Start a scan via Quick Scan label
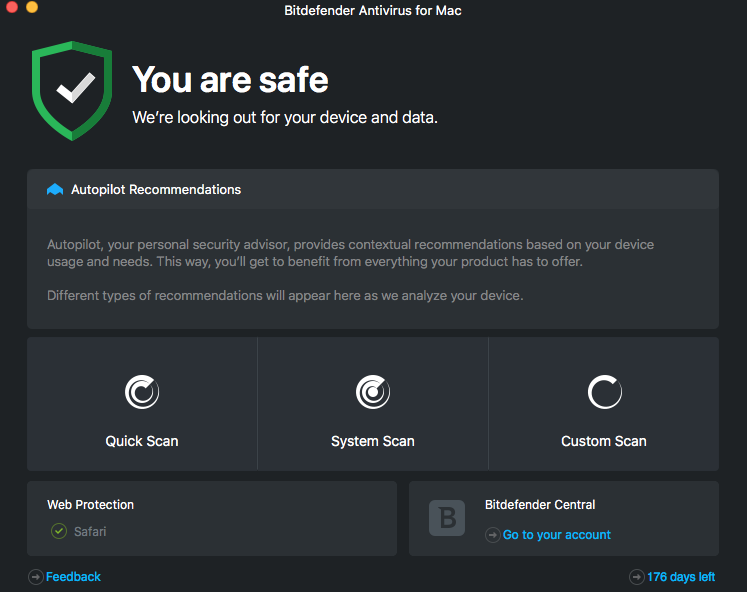This screenshot has width=747, height=592. coord(142,441)
